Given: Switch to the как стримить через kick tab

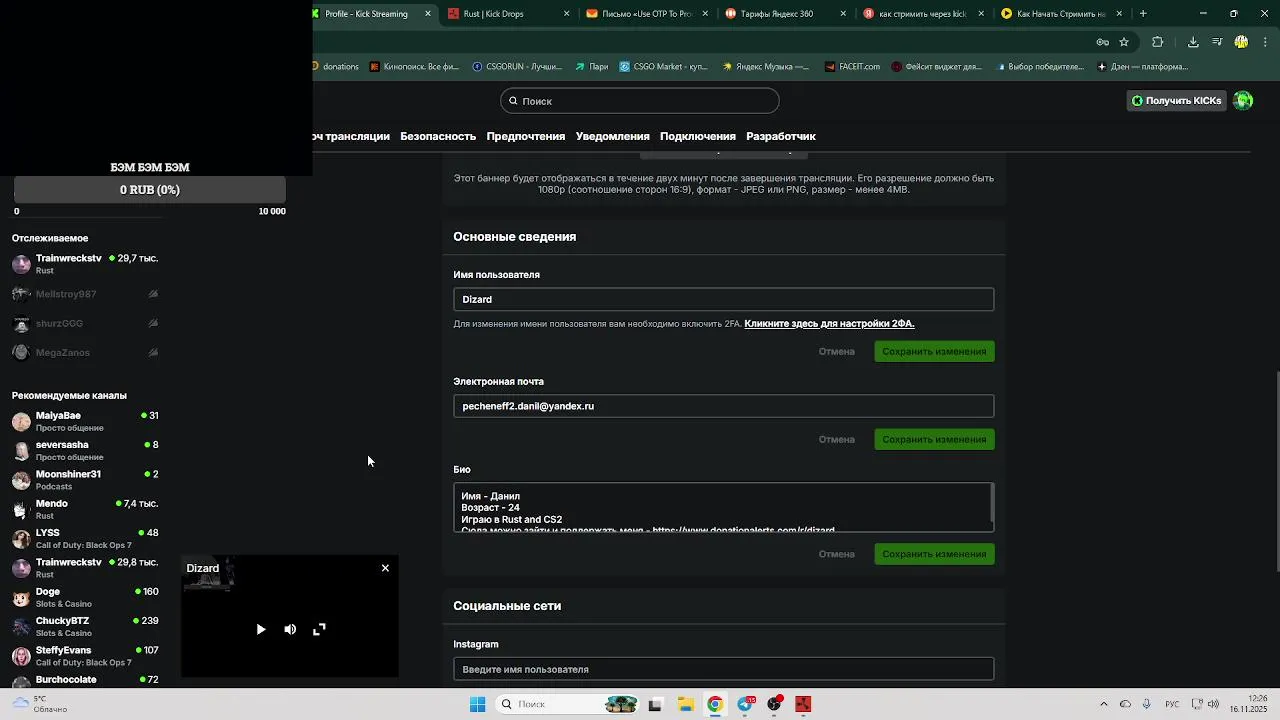Looking at the screenshot, I should pyautogui.click(x=921, y=14).
